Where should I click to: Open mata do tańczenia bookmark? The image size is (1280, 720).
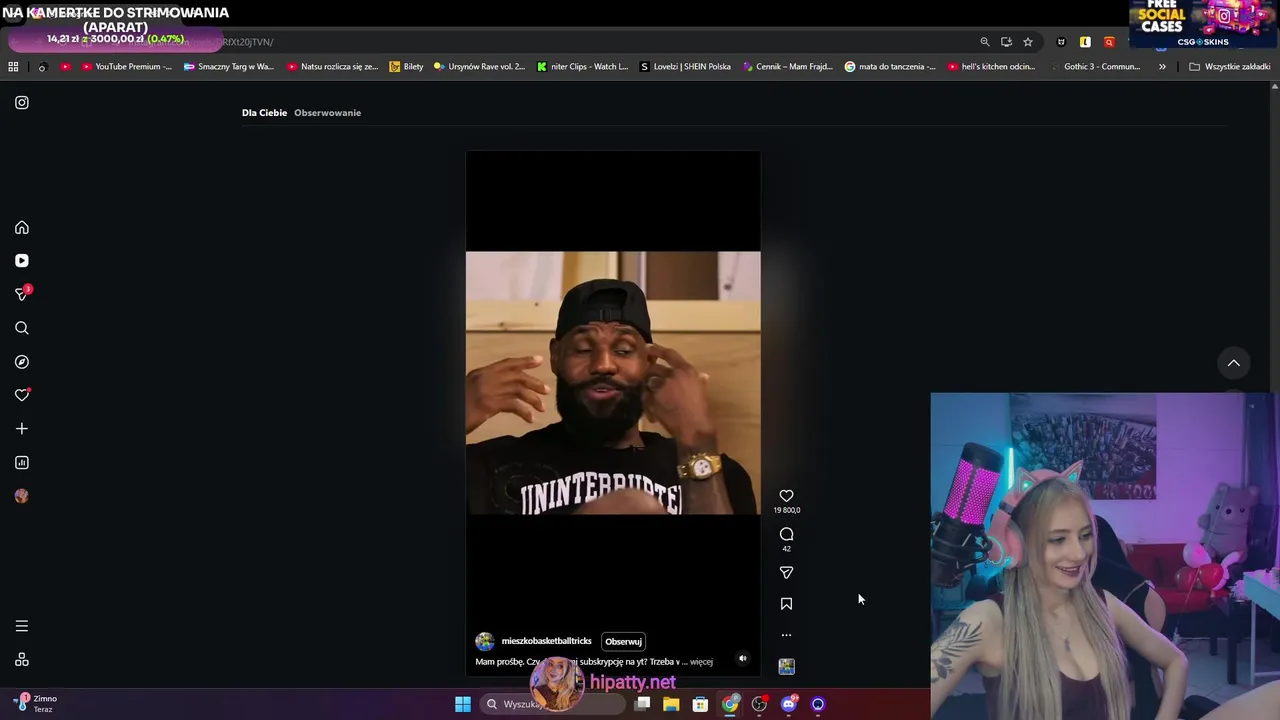point(890,67)
